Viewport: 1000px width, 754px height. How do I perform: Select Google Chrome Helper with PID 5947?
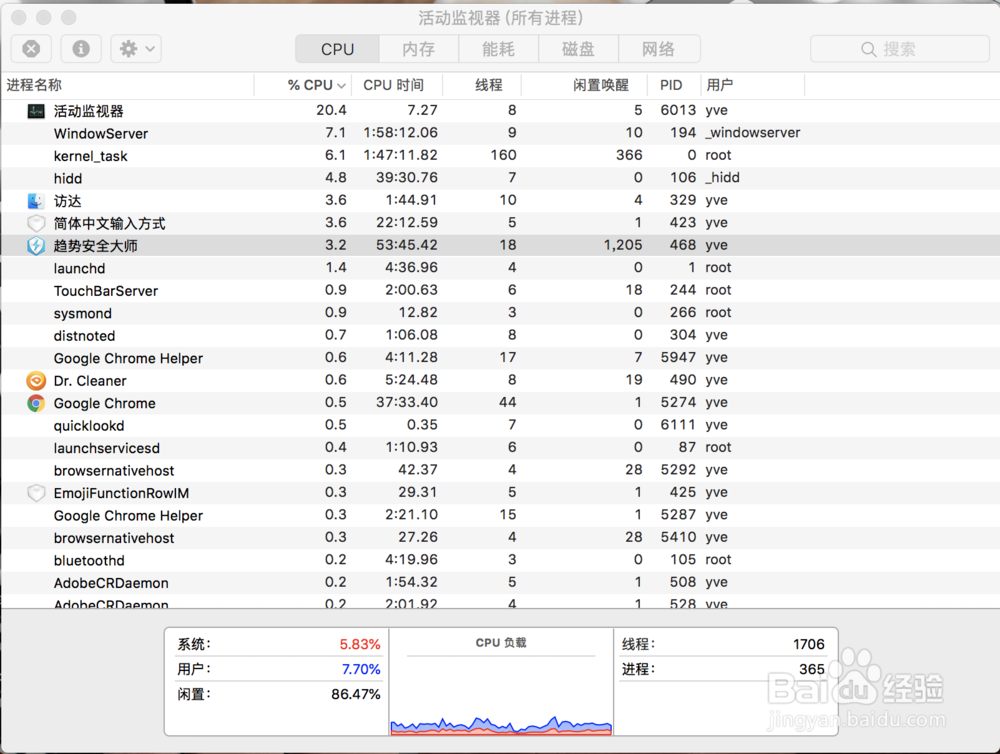[500, 358]
